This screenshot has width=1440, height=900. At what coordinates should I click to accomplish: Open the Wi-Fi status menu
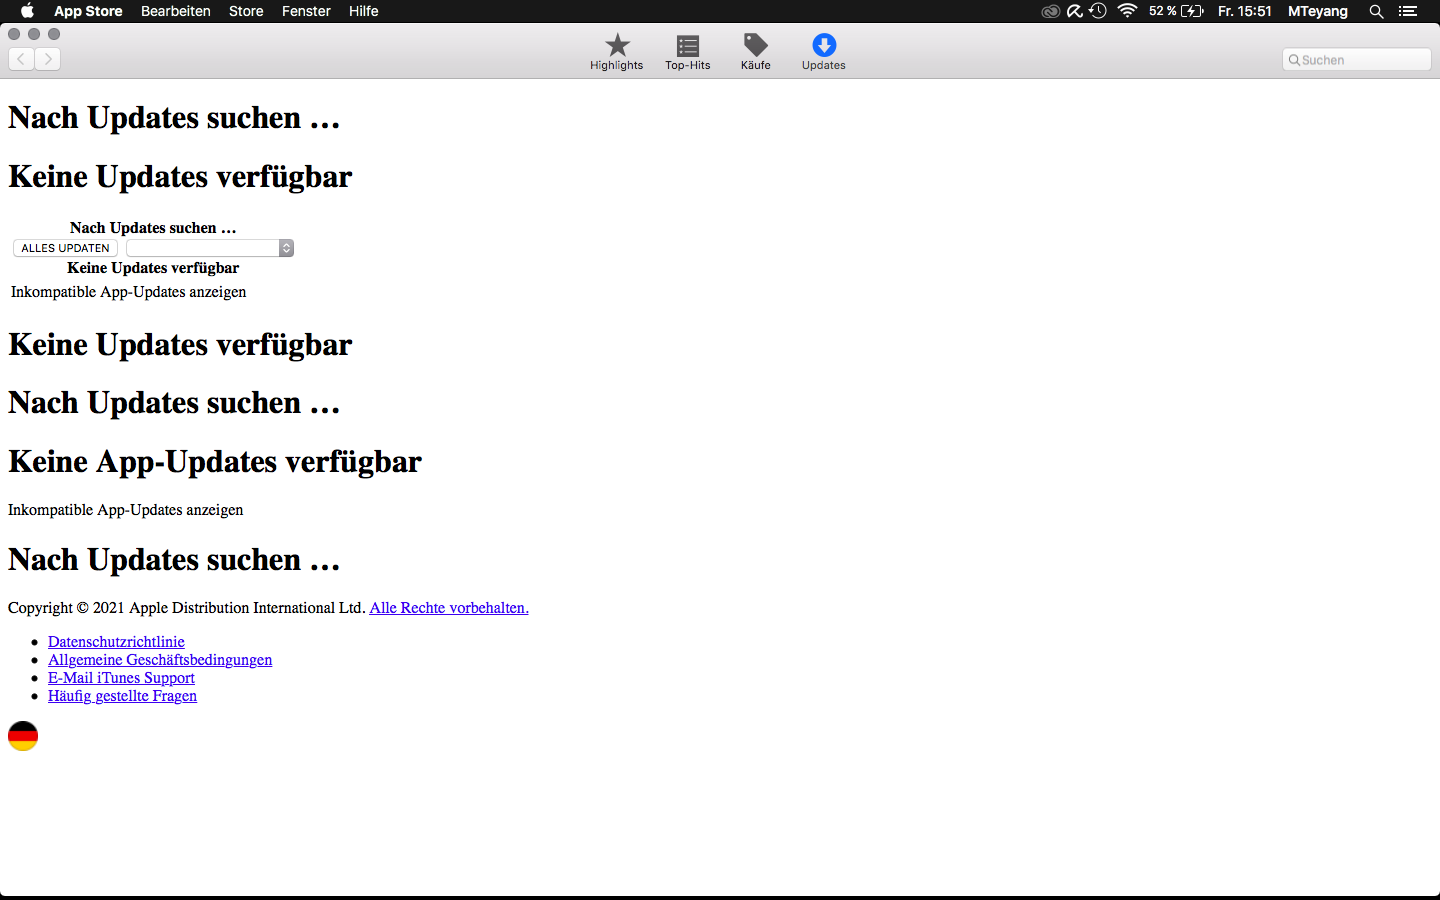1127,11
